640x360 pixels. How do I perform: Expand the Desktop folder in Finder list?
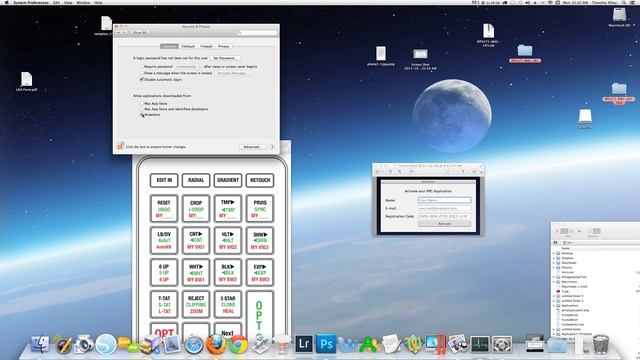point(554,253)
